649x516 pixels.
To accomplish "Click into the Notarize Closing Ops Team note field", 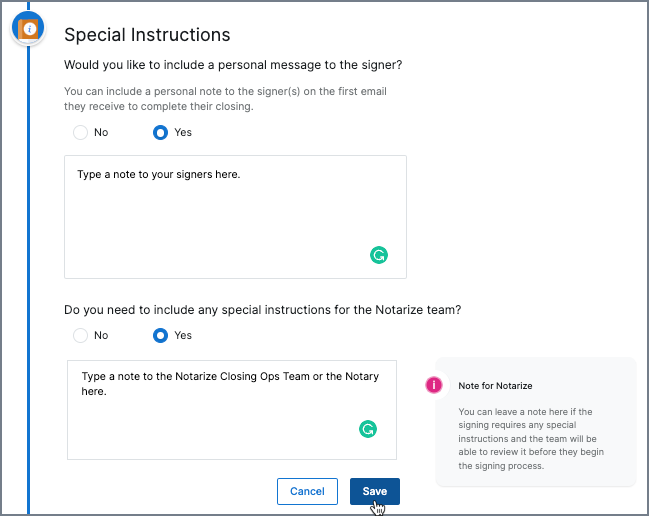I will click(x=232, y=410).
